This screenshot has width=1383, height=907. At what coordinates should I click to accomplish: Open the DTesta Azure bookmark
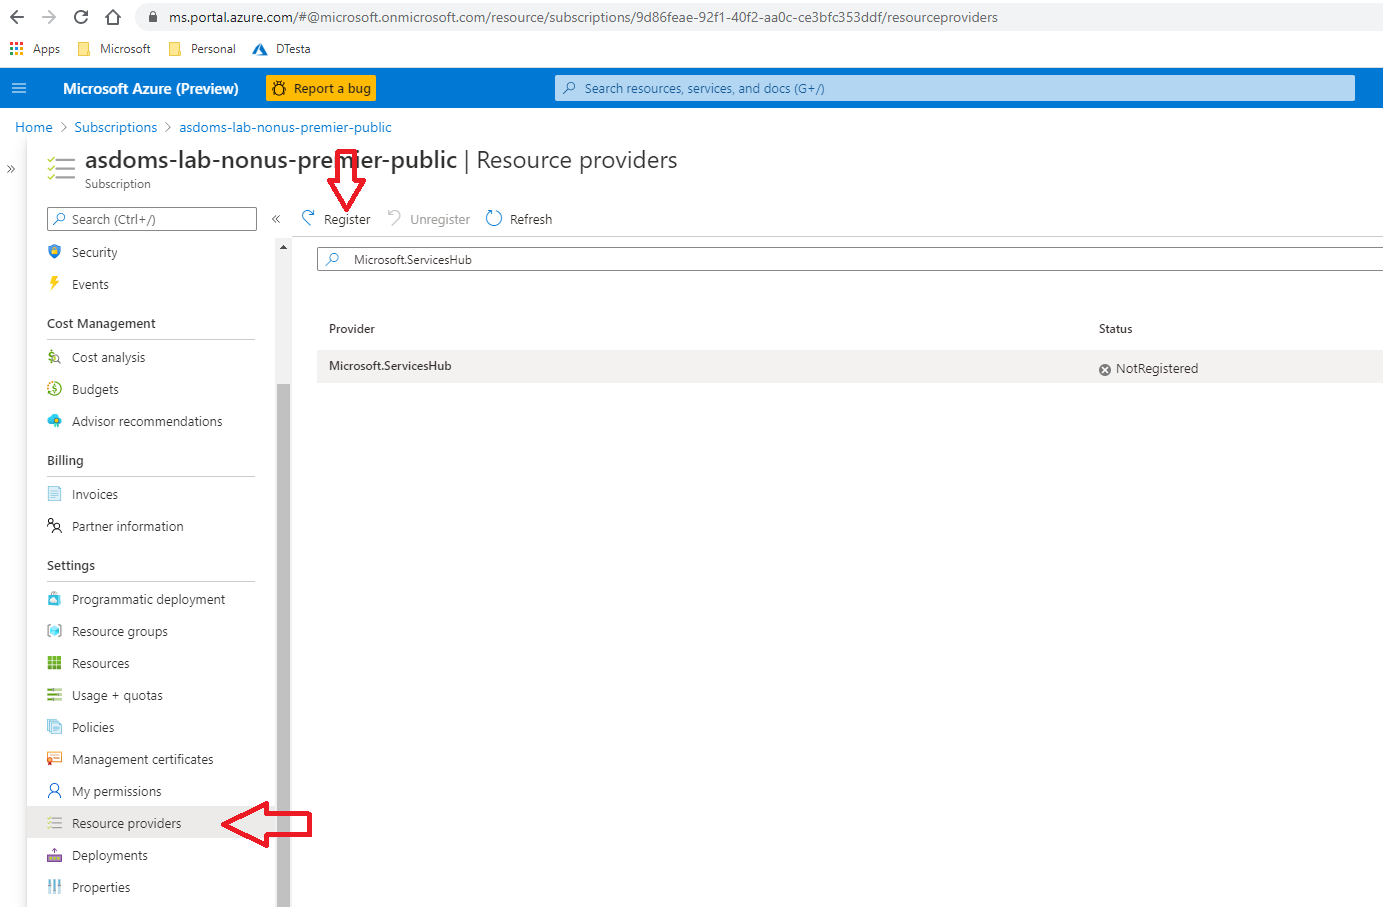click(282, 48)
